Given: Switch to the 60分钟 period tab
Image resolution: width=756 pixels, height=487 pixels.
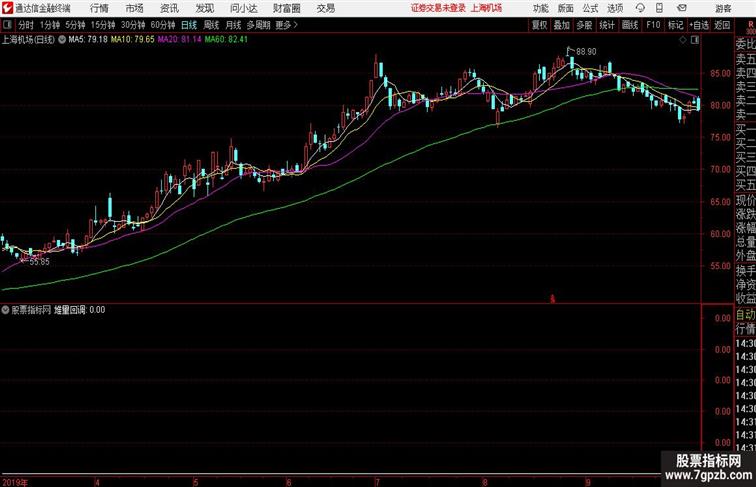Looking at the screenshot, I should (x=163, y=25).
